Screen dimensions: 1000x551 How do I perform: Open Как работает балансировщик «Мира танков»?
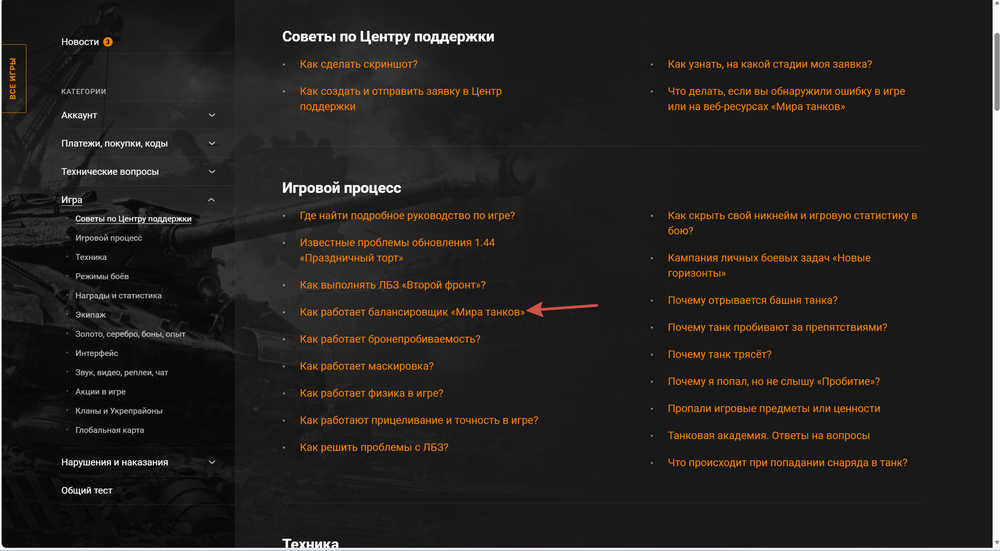tap(413, 312)
